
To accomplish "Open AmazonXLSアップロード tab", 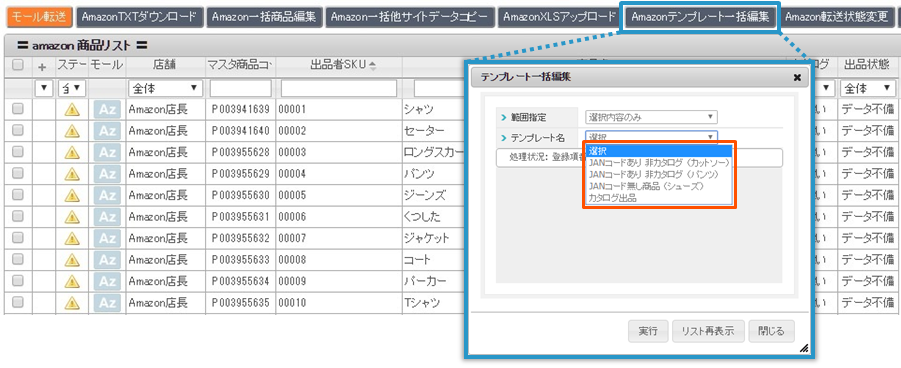I will tap(559, 17).
